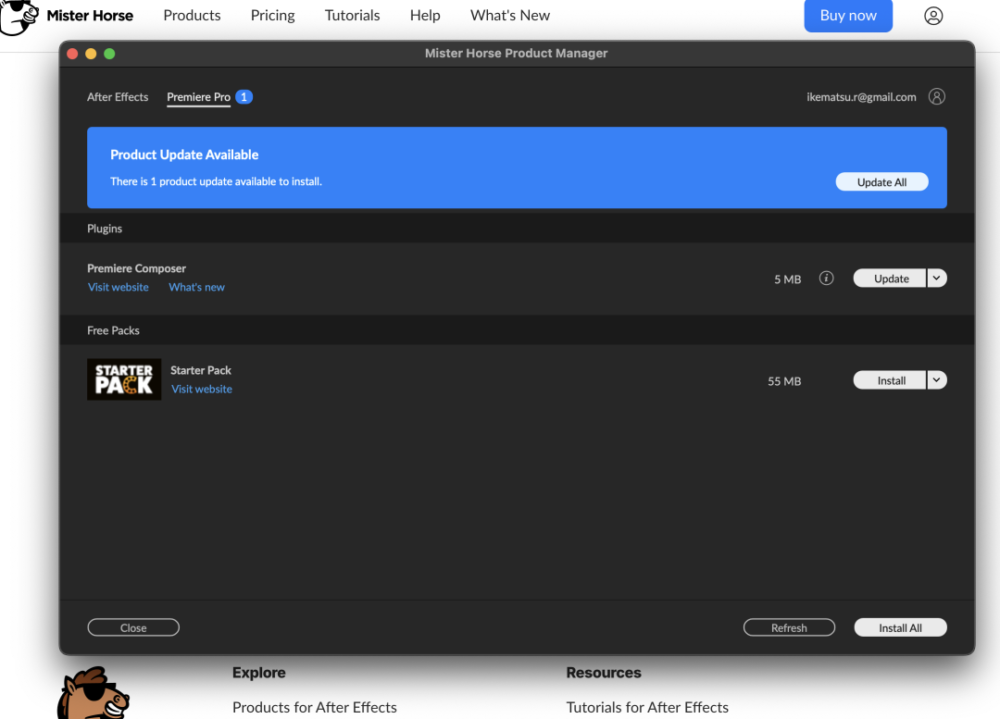The width and height of the screenshot is (1000, 719).
Task: Click the Starter Pack thumbnail image
Action: coord(124,380)
